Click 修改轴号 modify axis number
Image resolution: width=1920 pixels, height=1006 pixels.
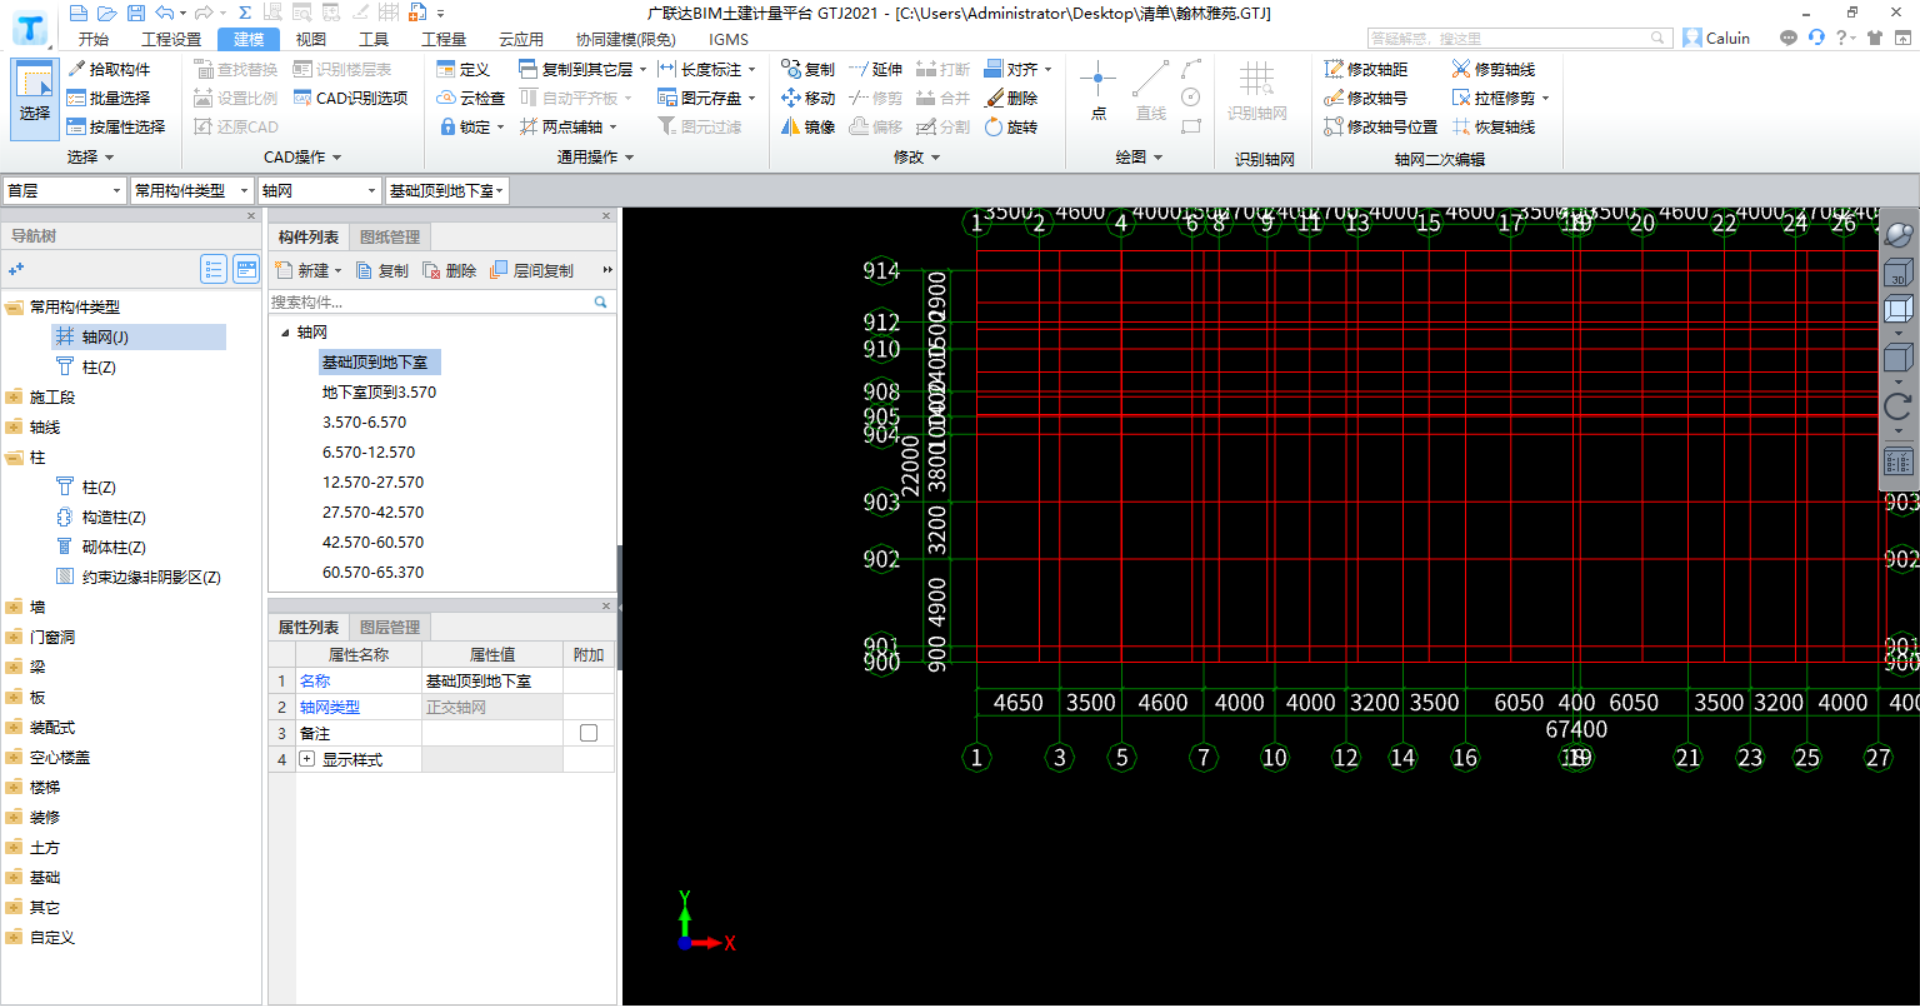tap(1366, 98)
